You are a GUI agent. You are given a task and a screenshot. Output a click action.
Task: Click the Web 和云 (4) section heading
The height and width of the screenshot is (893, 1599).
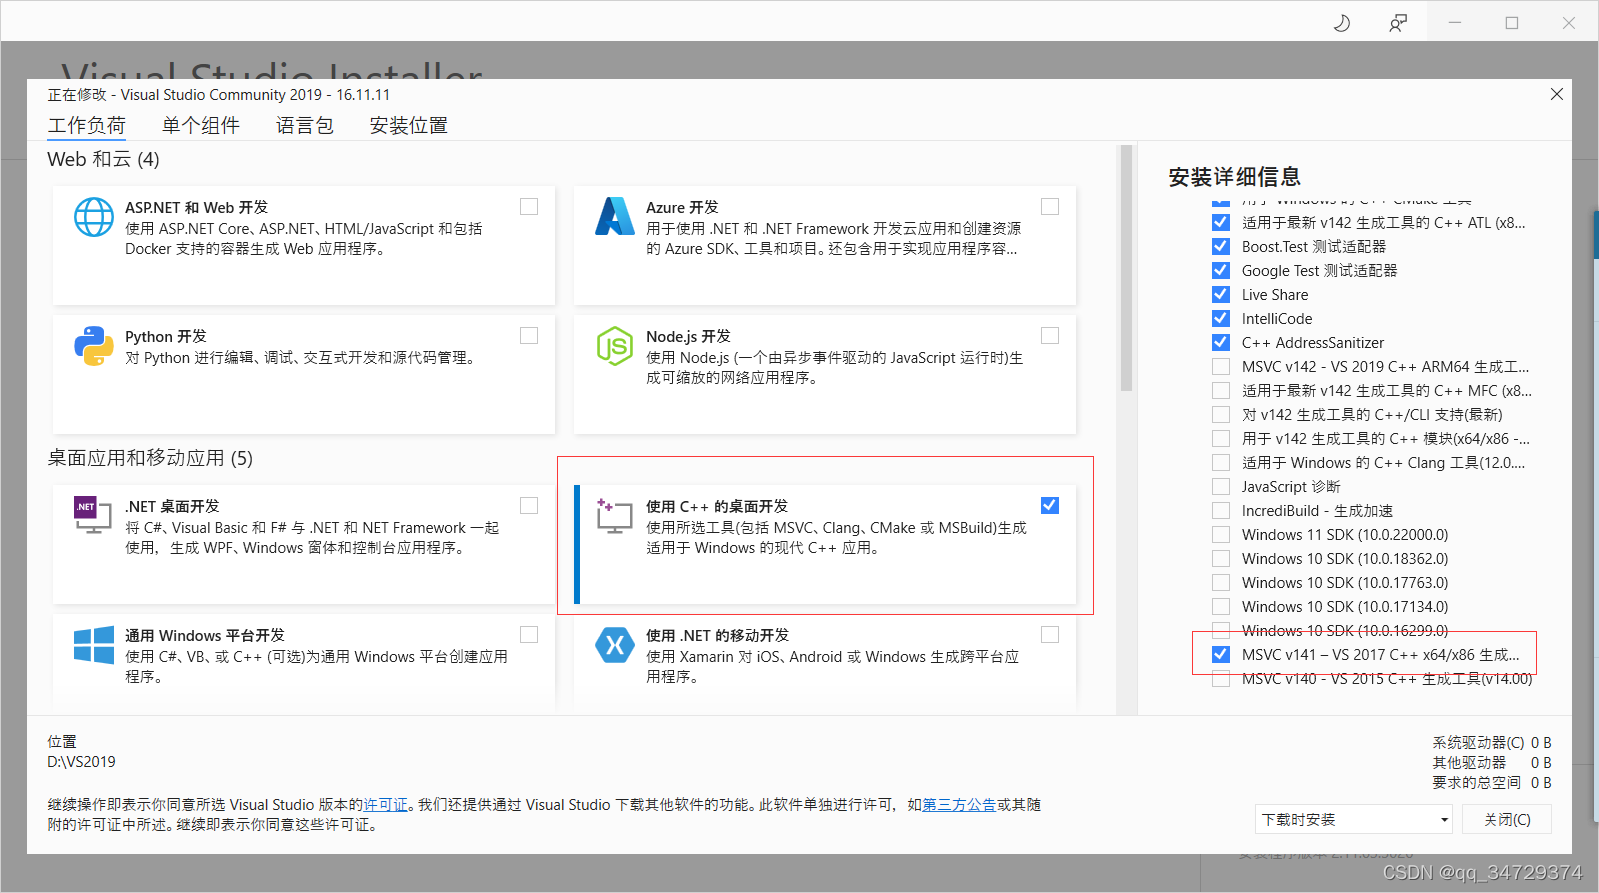point(103,159)
